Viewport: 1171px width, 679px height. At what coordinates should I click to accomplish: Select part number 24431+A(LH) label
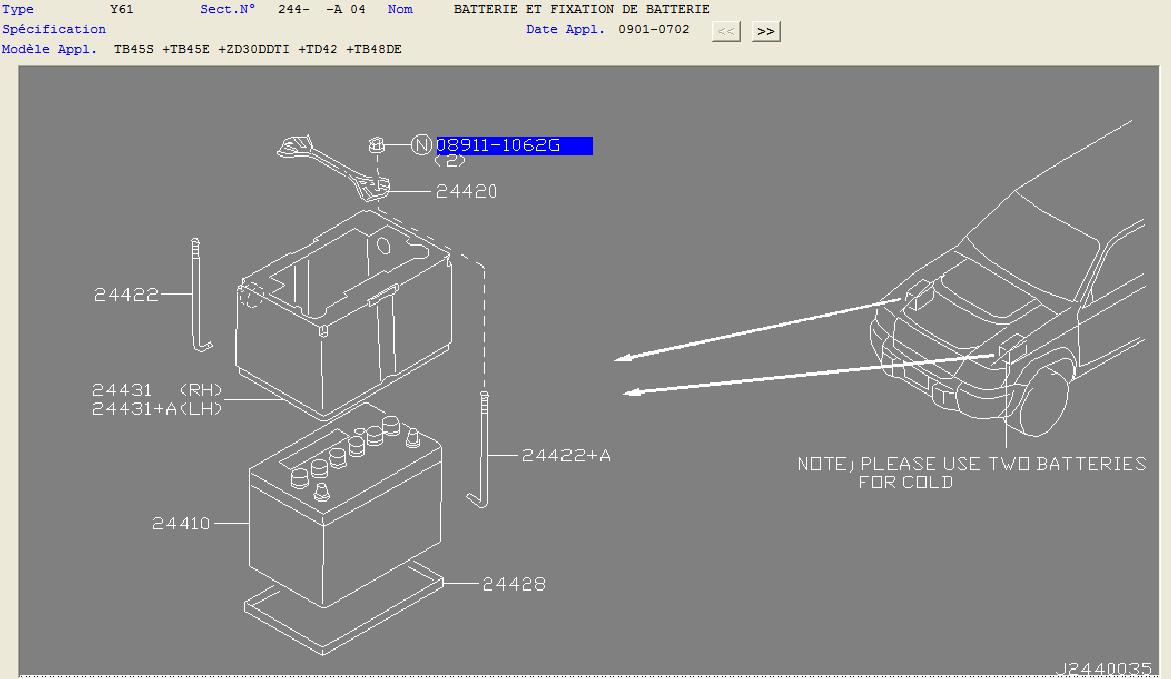(157, 409)
